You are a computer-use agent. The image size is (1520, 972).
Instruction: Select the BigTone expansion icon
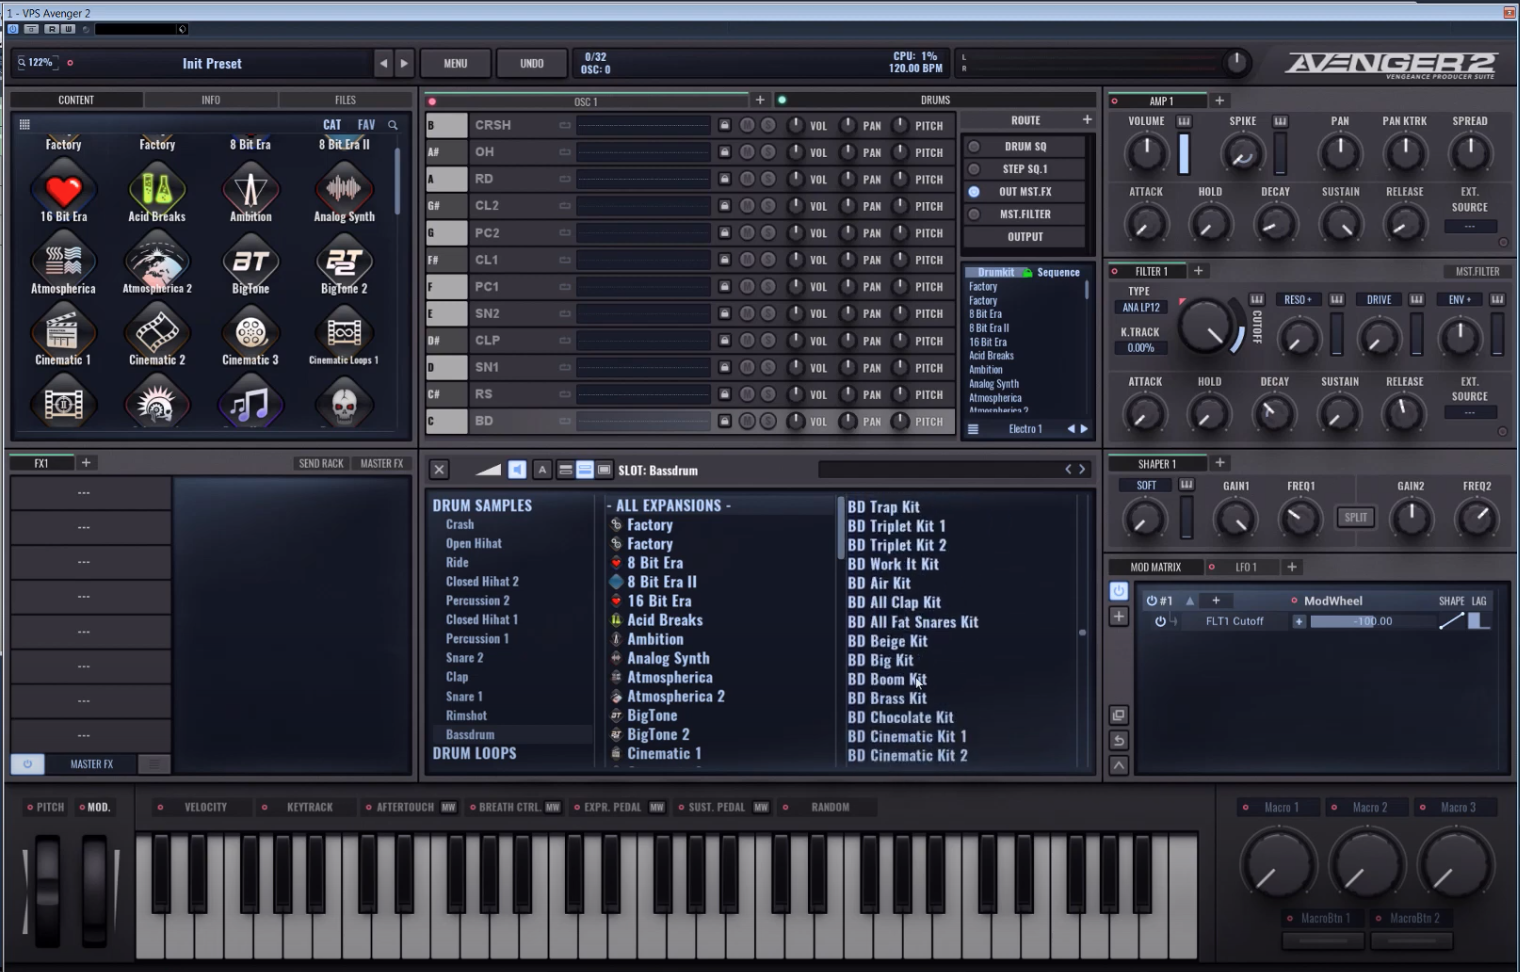click(x=250, y=259)
